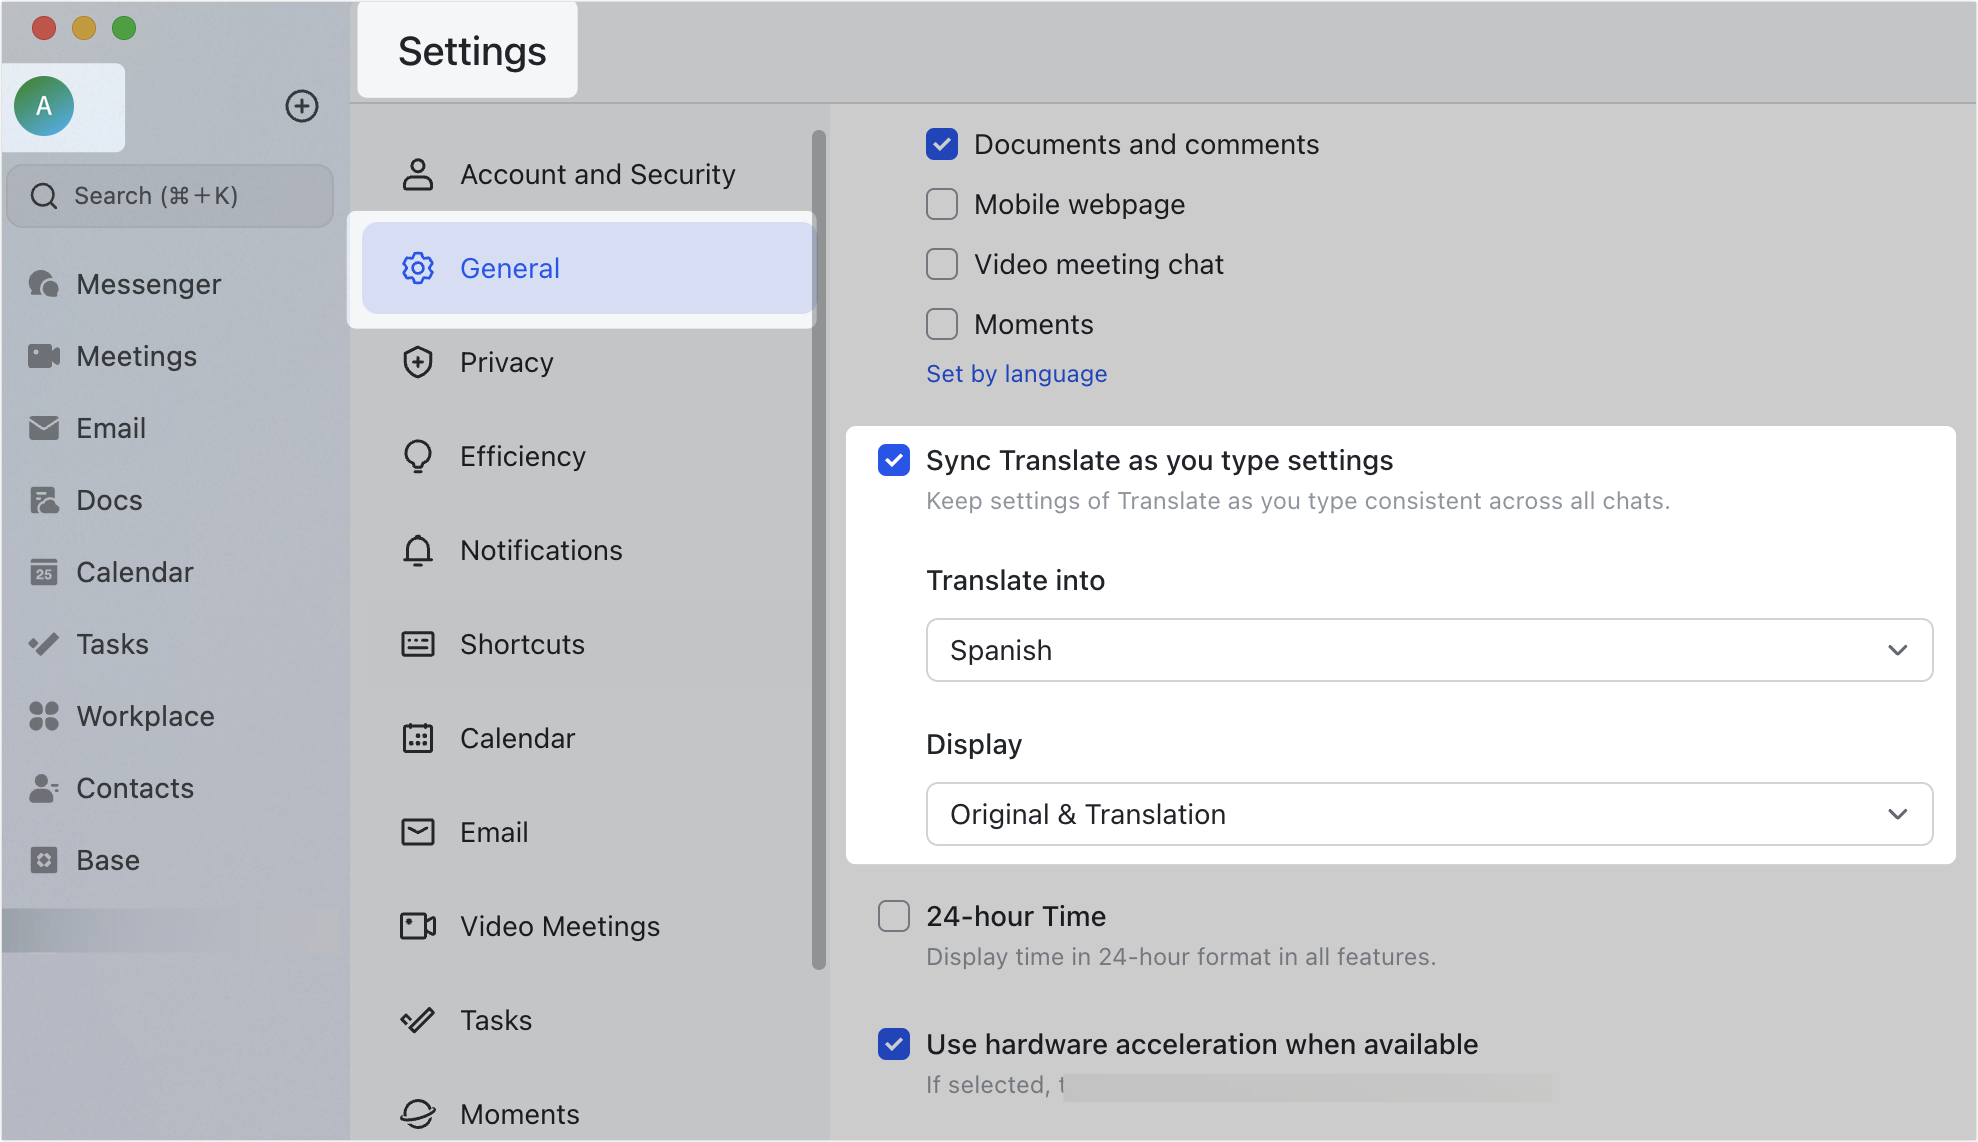Viewport: 1978px width, 1142px height.
Task: Click the "Translate into" label
Action: click(1015, 580)
